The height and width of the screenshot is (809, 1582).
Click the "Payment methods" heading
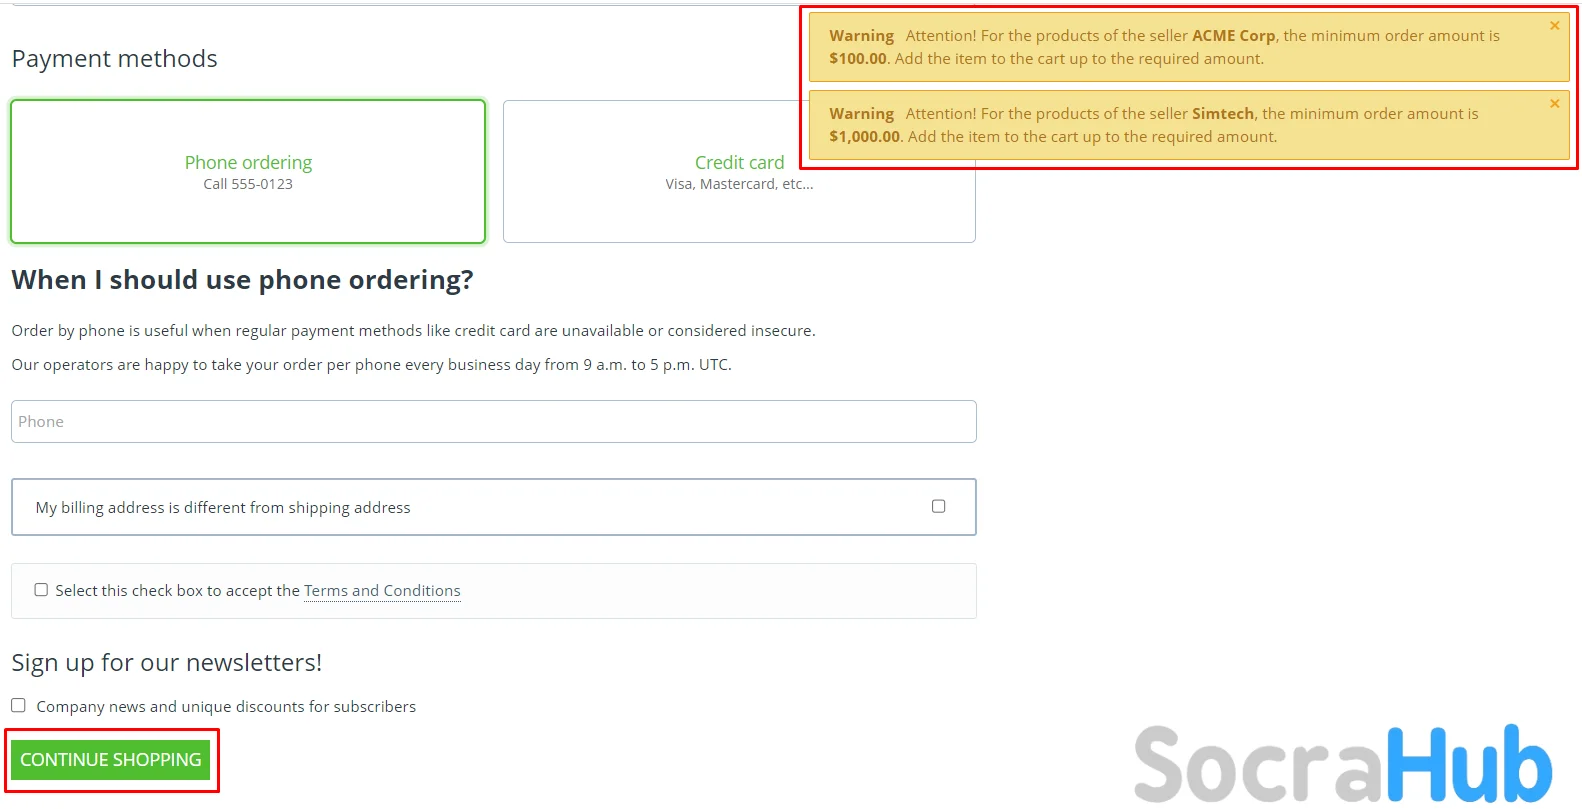point(114,59)
